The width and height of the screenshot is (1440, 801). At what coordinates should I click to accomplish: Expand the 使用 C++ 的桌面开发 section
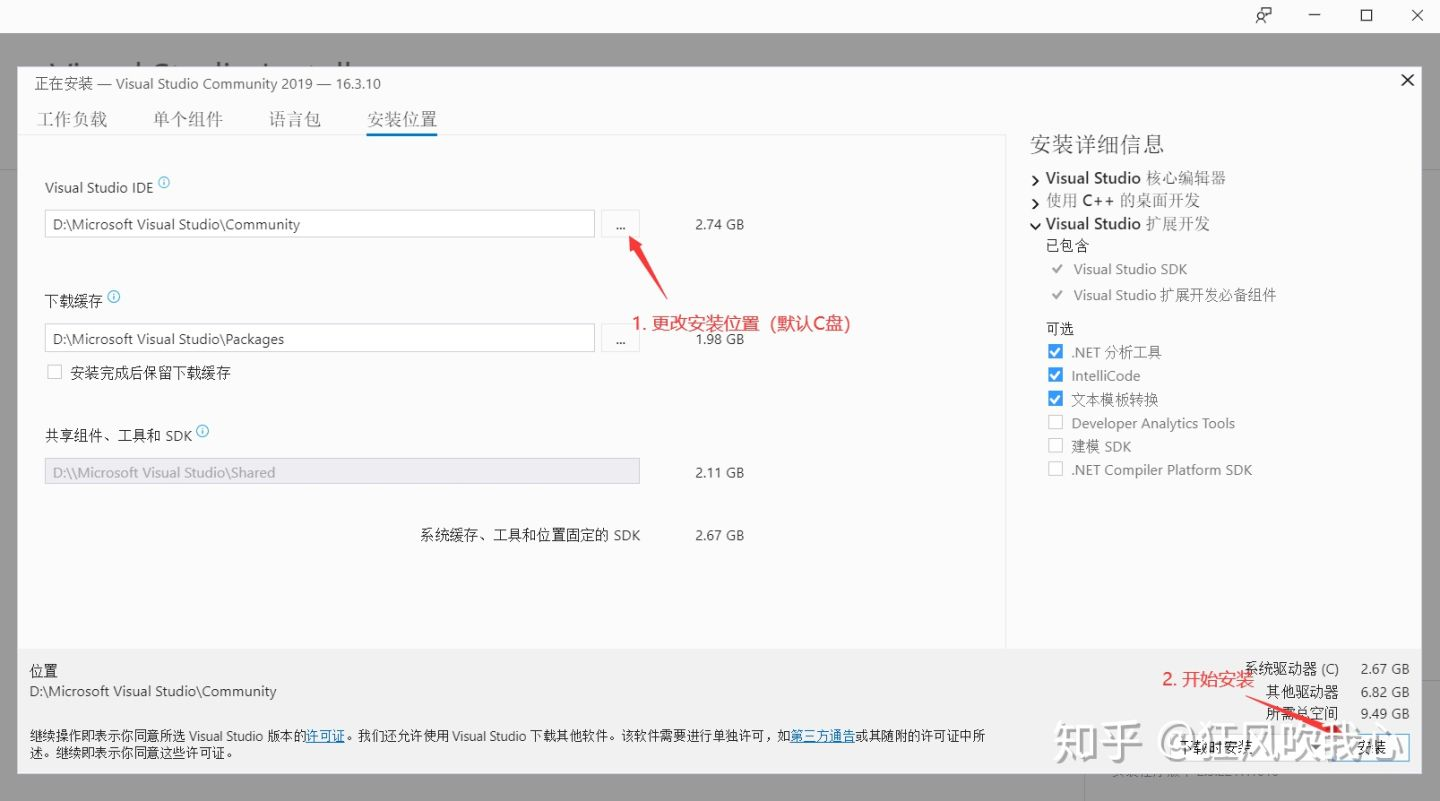click(x=1035, y=201)
